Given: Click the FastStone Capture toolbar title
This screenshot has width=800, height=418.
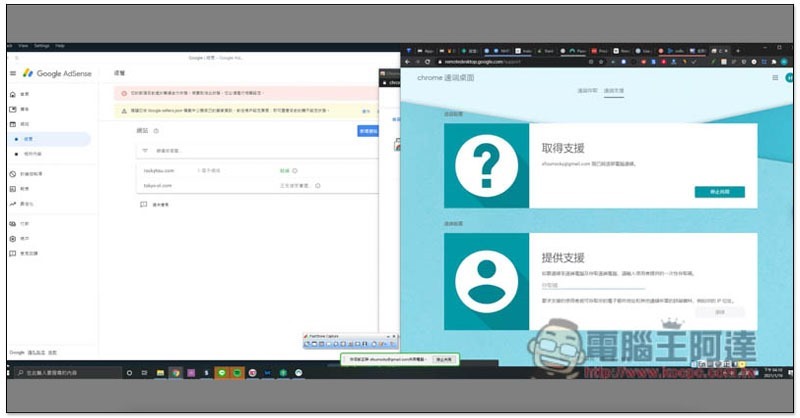Looking at the screenshot, I should 324,336.
